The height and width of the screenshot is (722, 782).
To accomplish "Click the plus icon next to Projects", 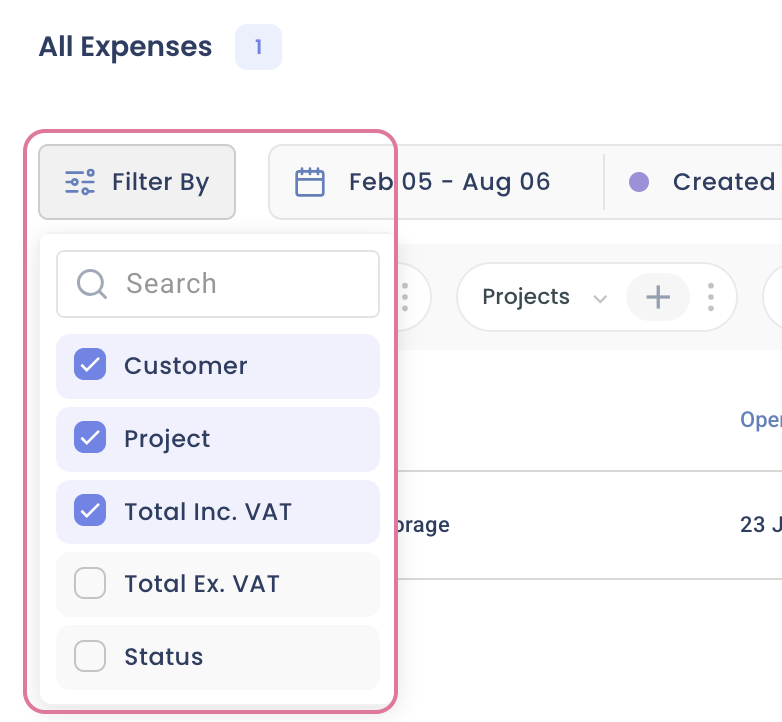I will (x=657, y=297).
